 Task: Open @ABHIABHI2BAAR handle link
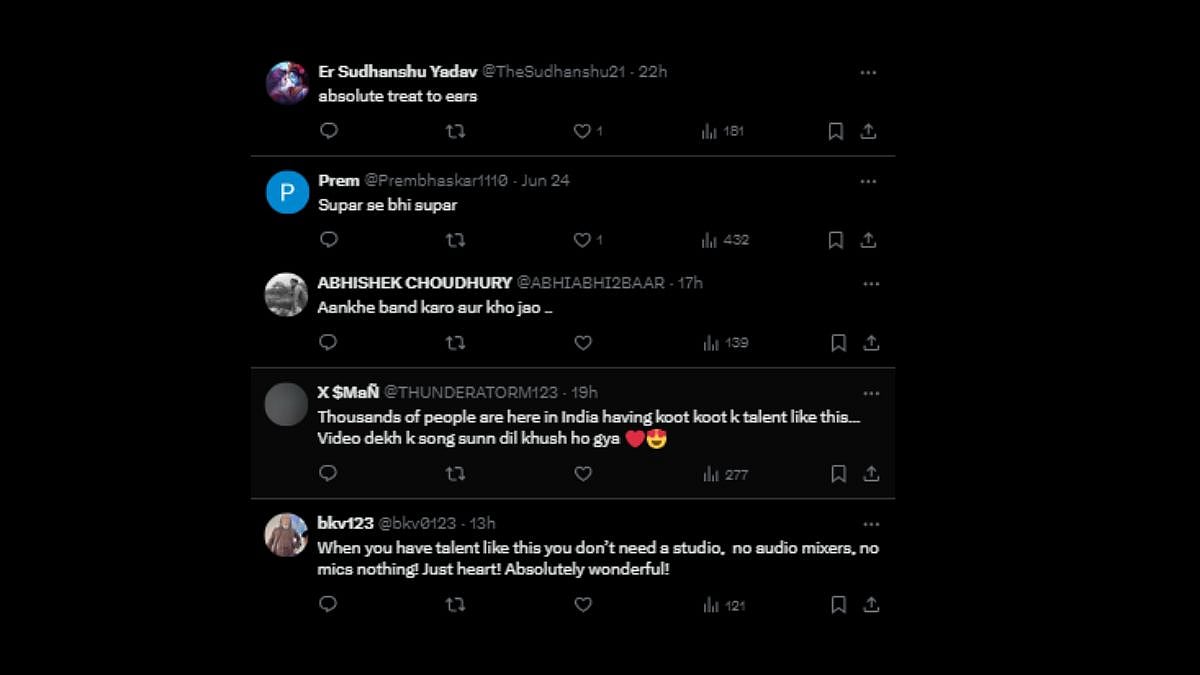point(590,283)
